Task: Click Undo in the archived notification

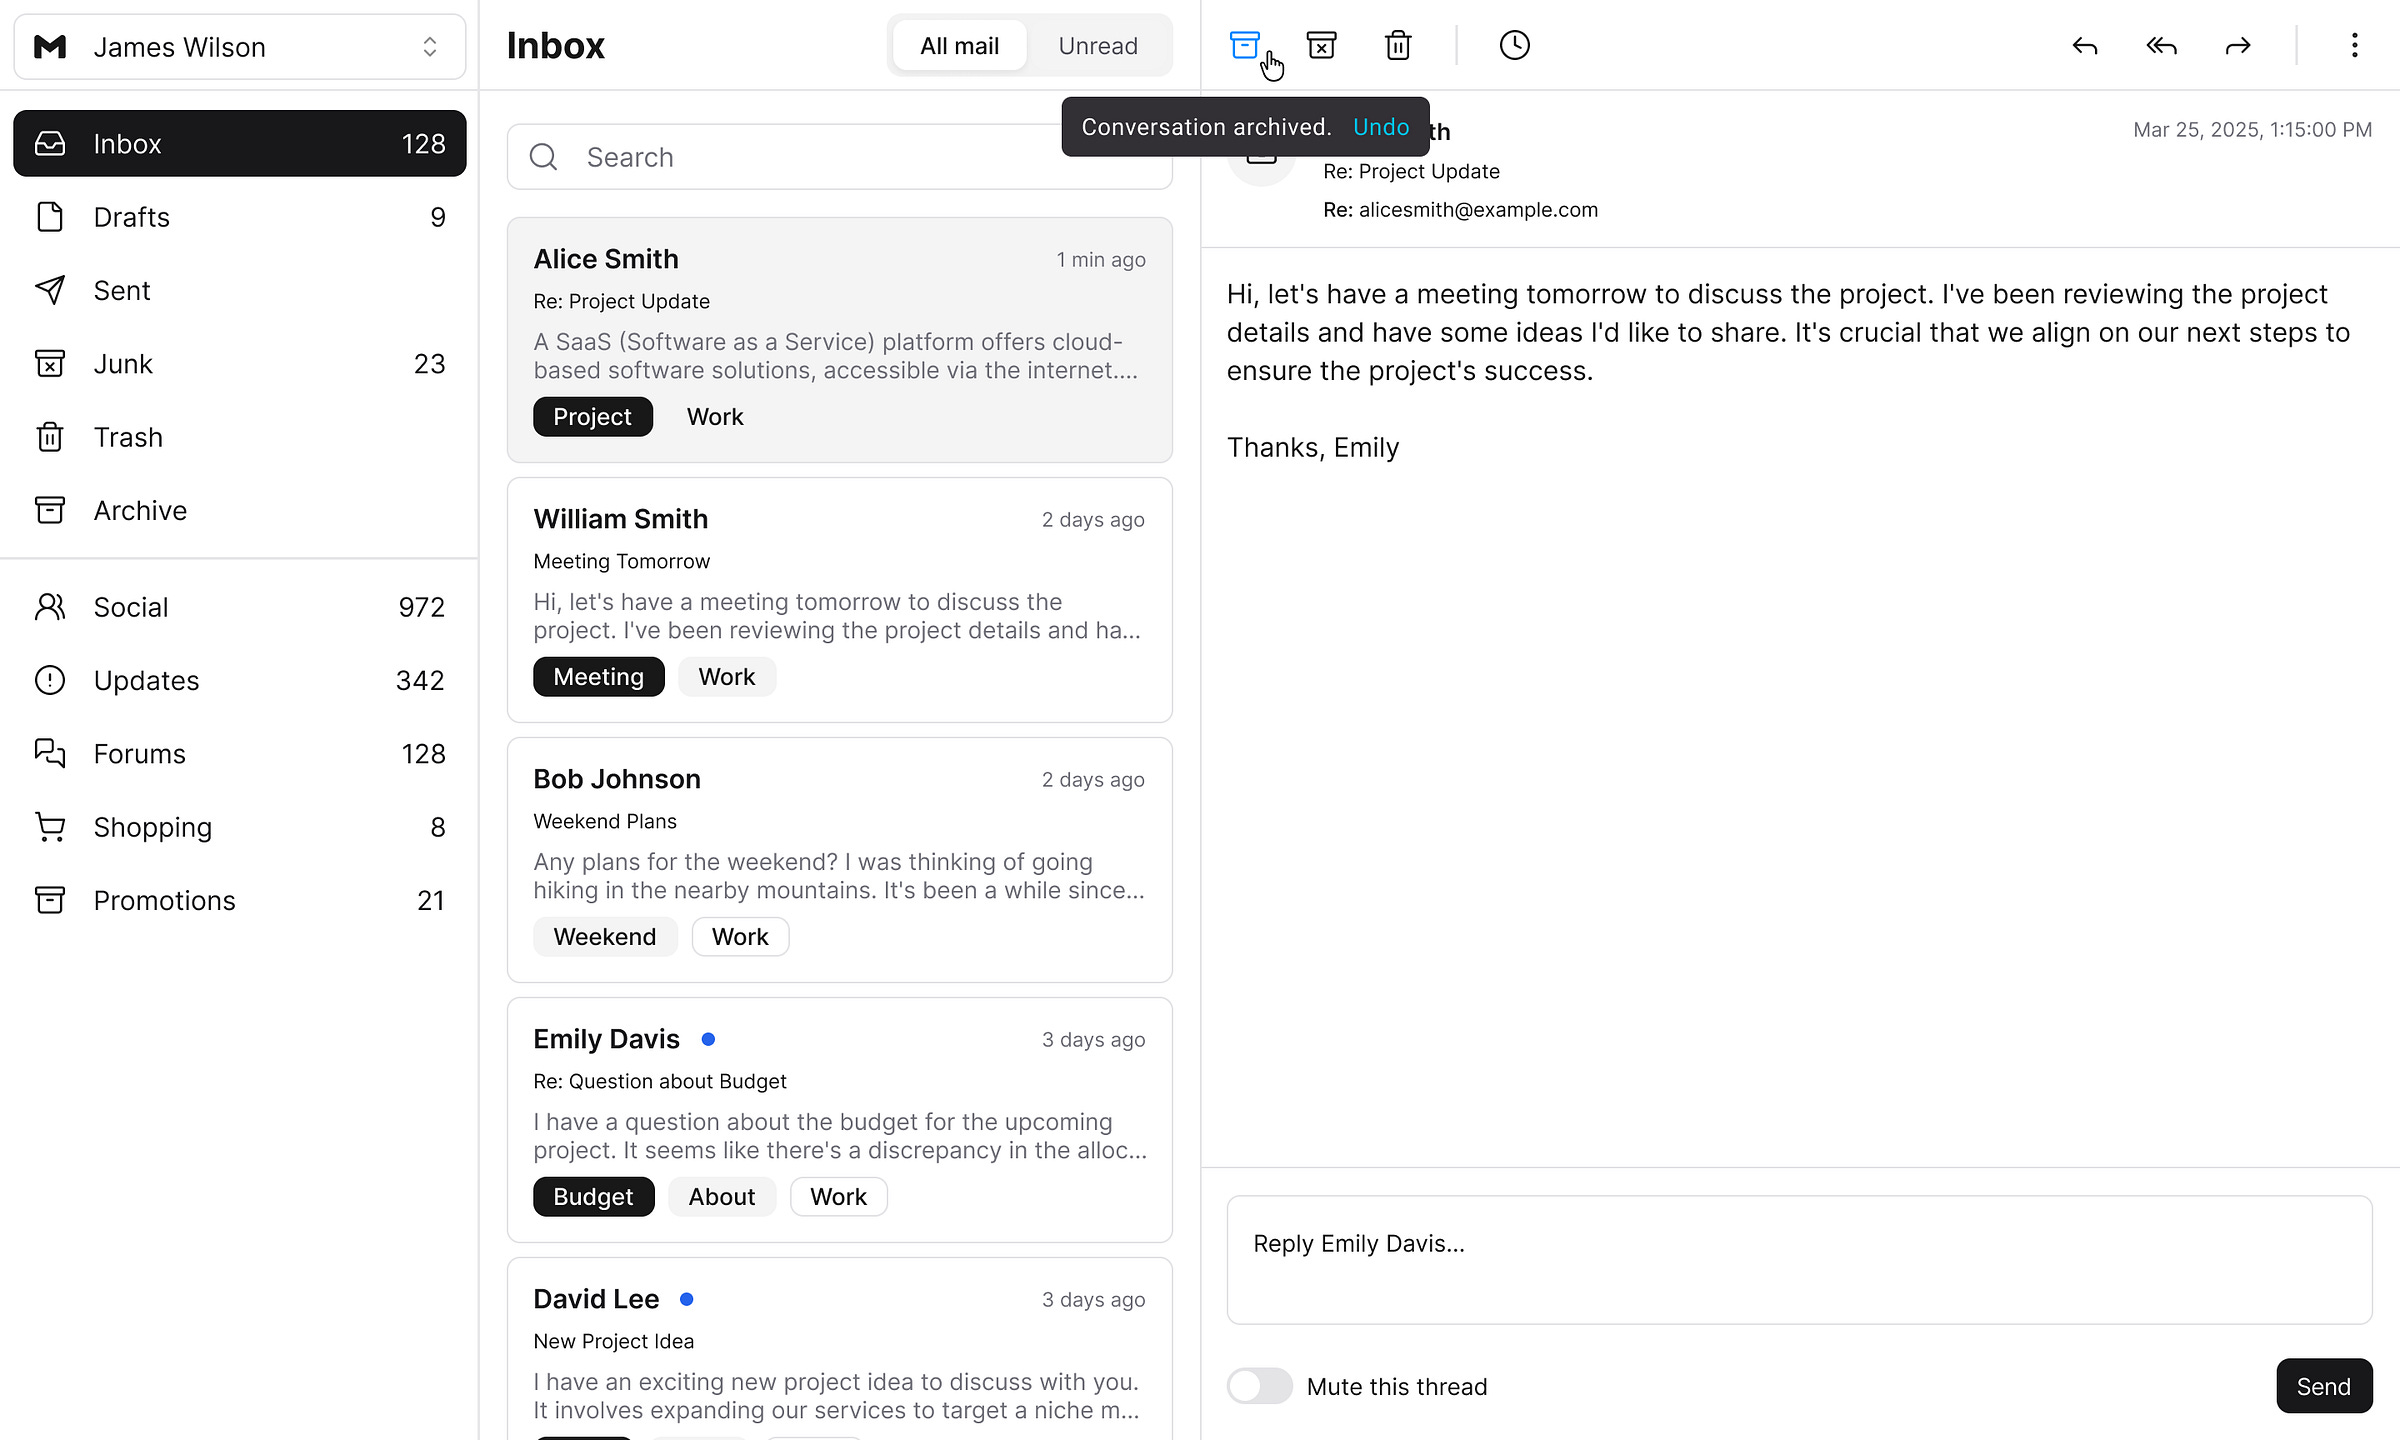Action: click(1380, 127)
